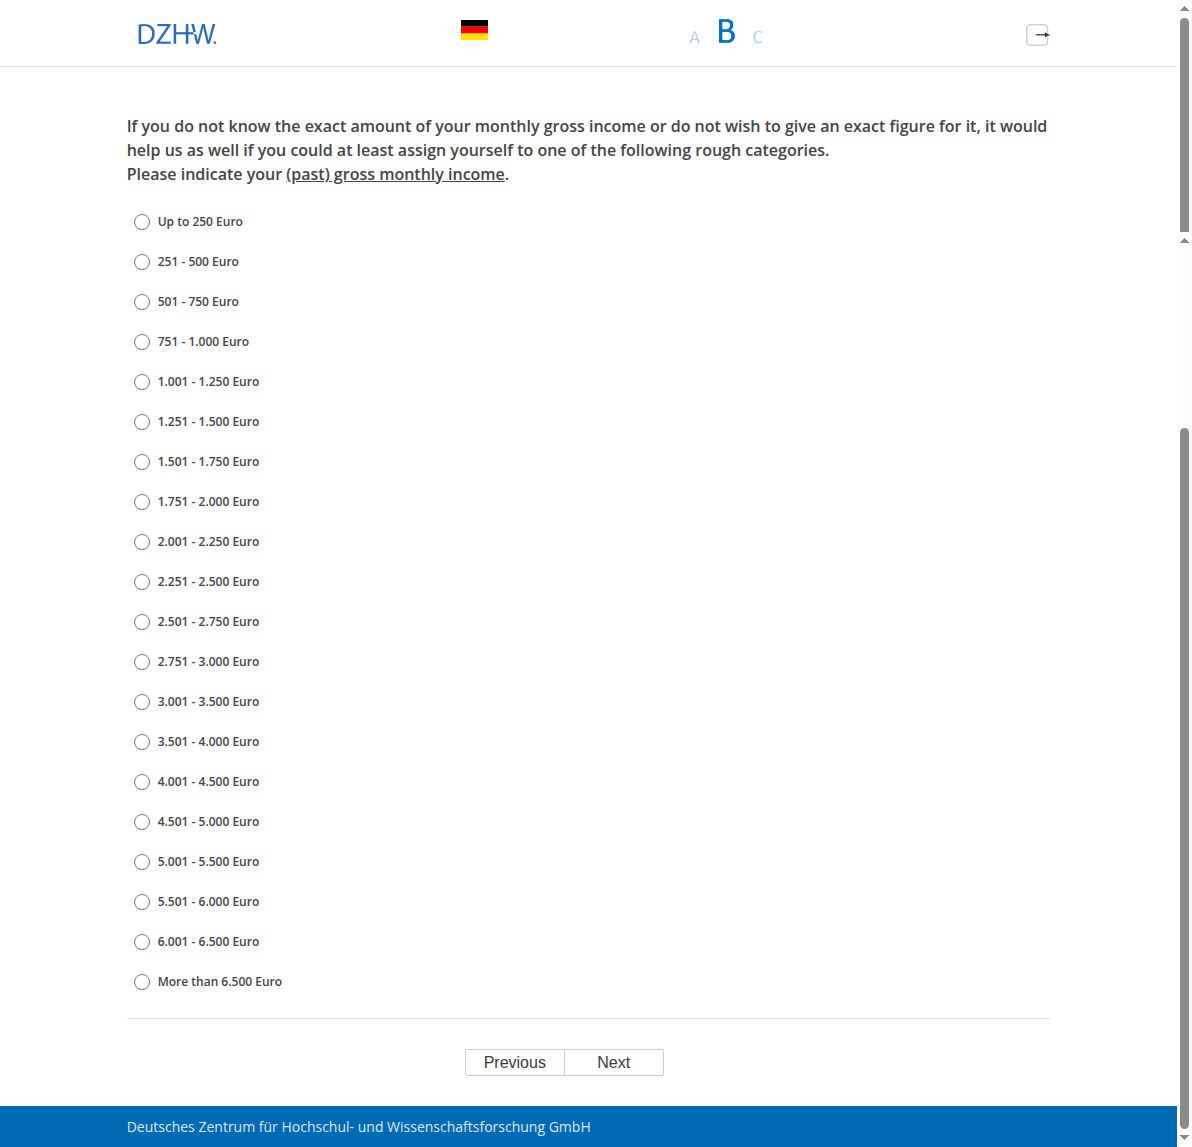Screen dimensions: 1192x1147
Task: Choose 1.001 - 1.250 Euro radio button
Action: tap(142, 382)
